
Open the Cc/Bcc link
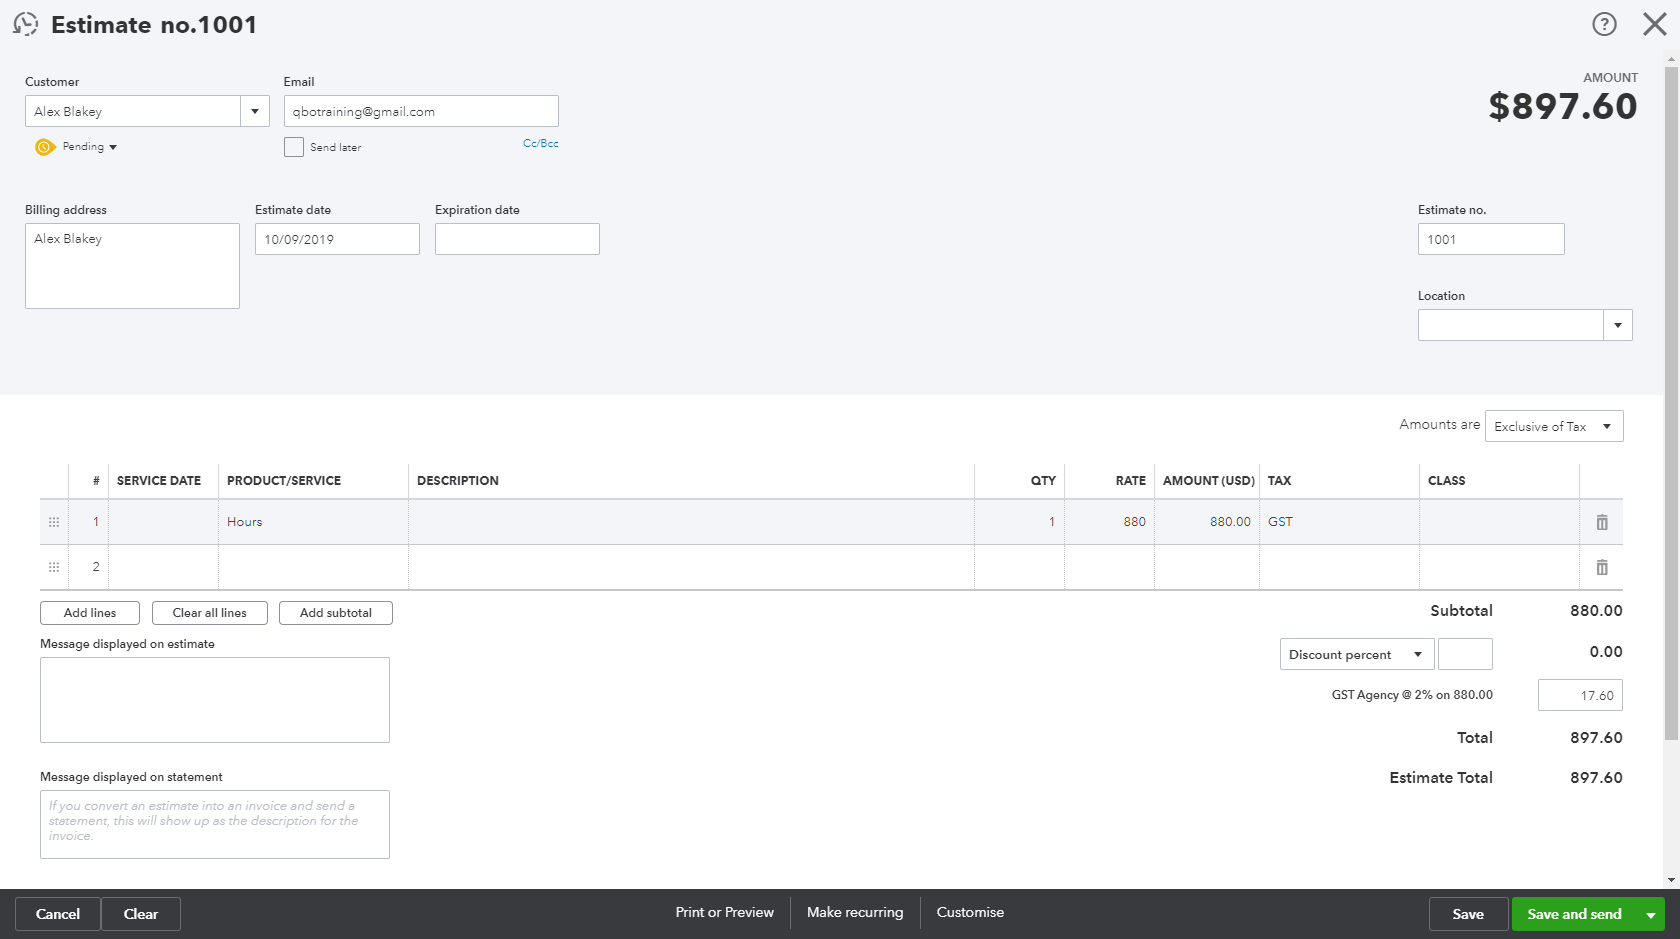point(540,143)
